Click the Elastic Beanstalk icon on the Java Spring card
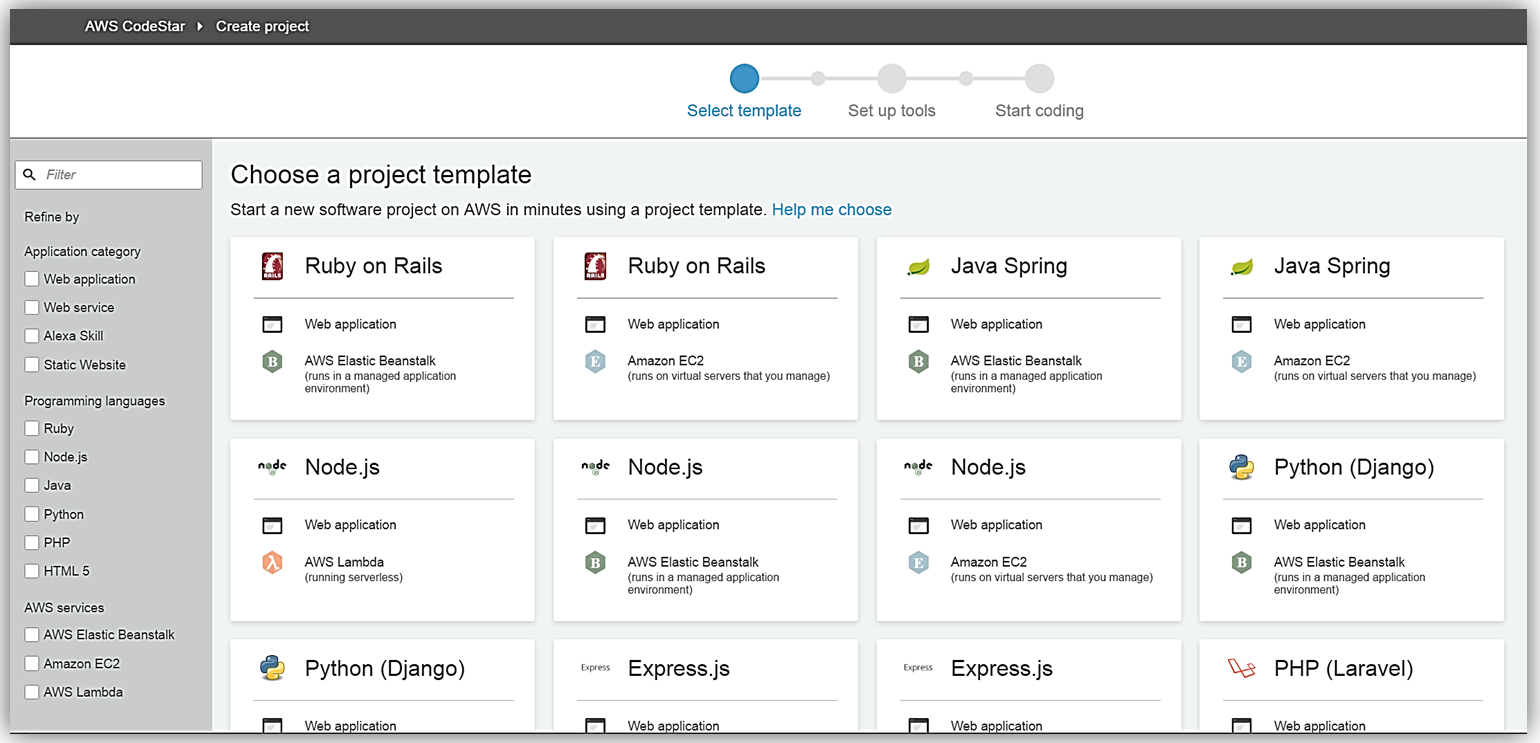The image size is (1540, 743). (918, 362)
